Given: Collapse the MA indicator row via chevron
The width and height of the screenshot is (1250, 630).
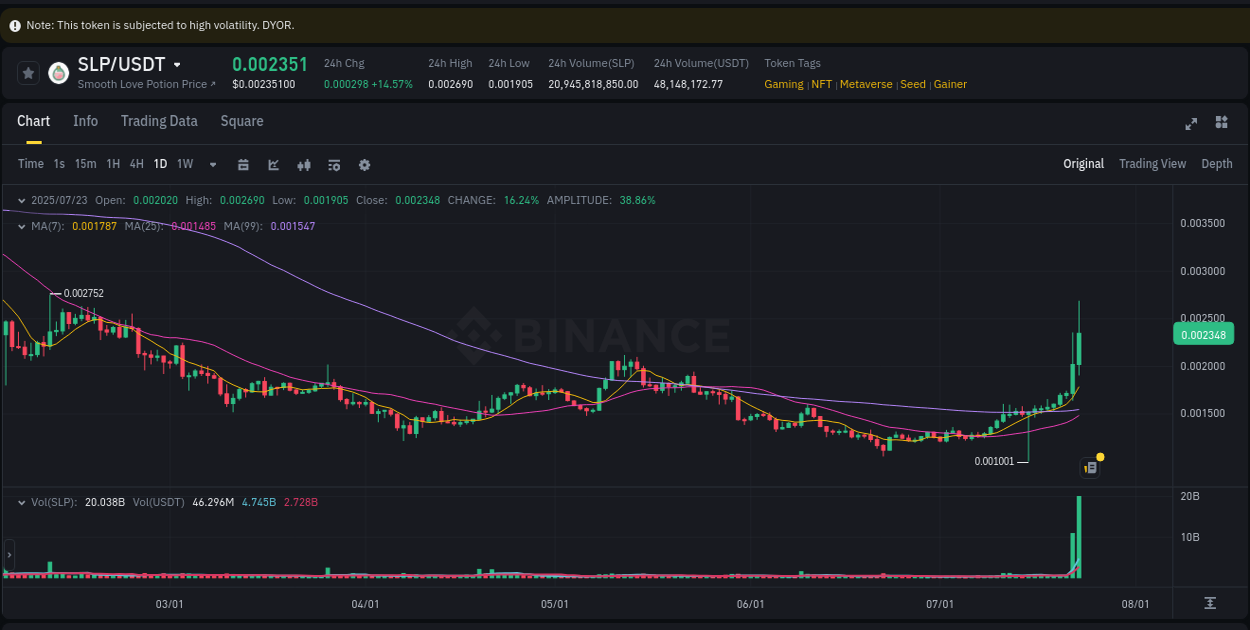Looking at the screenshot, I should (20, 226).
